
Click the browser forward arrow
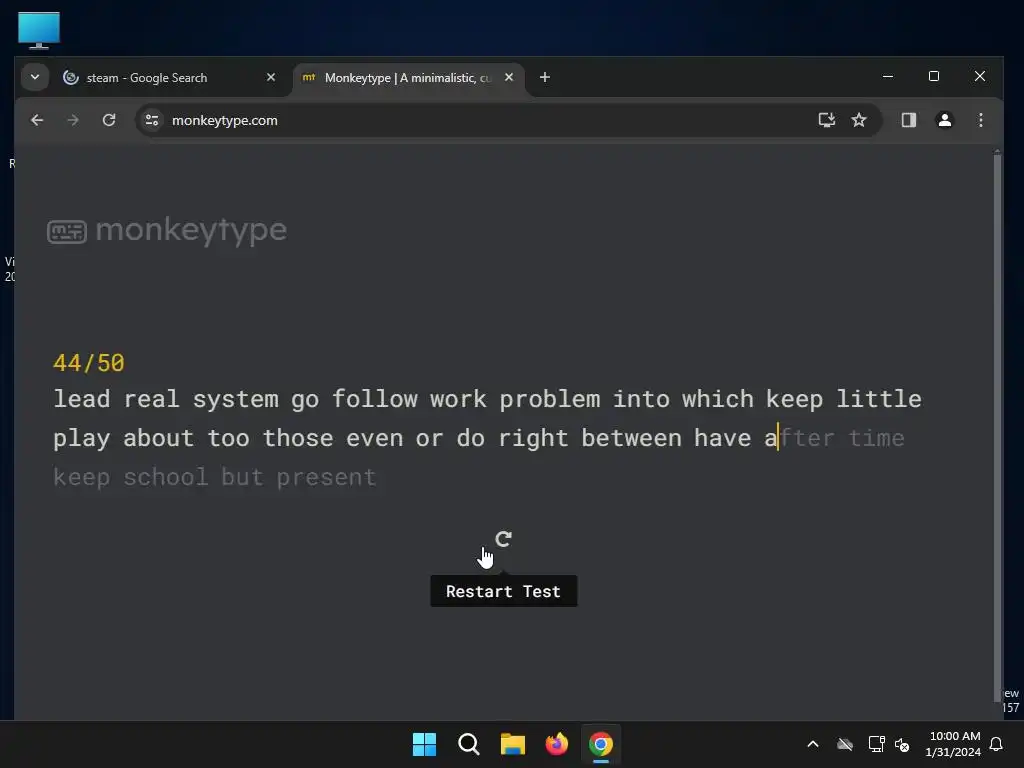pos(73,120)
